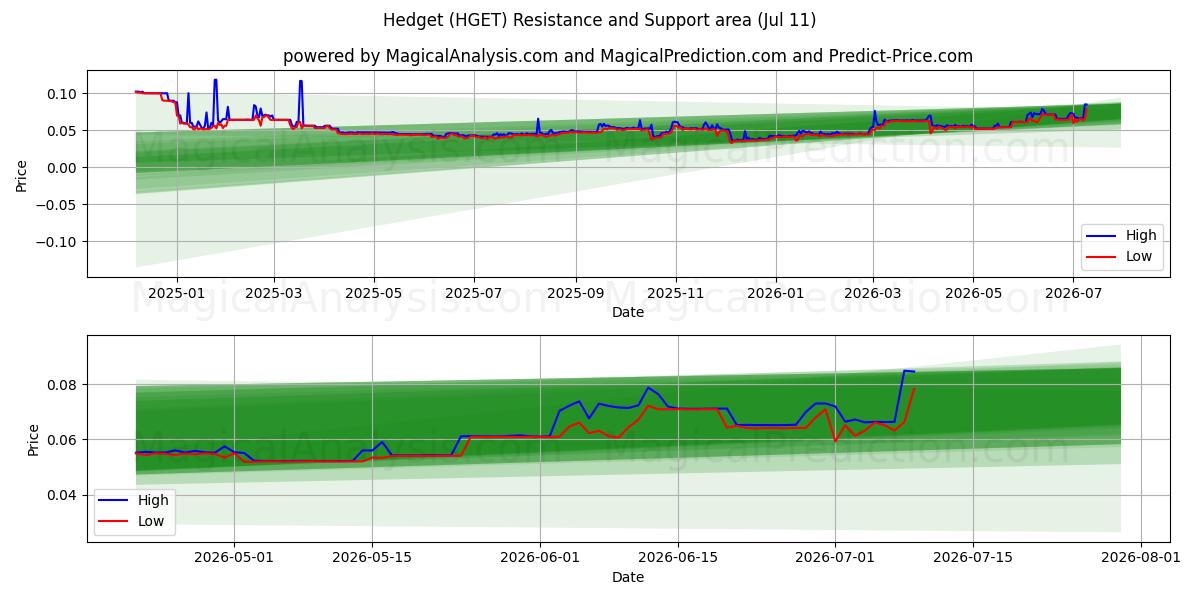
Task: Select the bottom chart 'Date' axis label
Action: click(x=628, y=577)
